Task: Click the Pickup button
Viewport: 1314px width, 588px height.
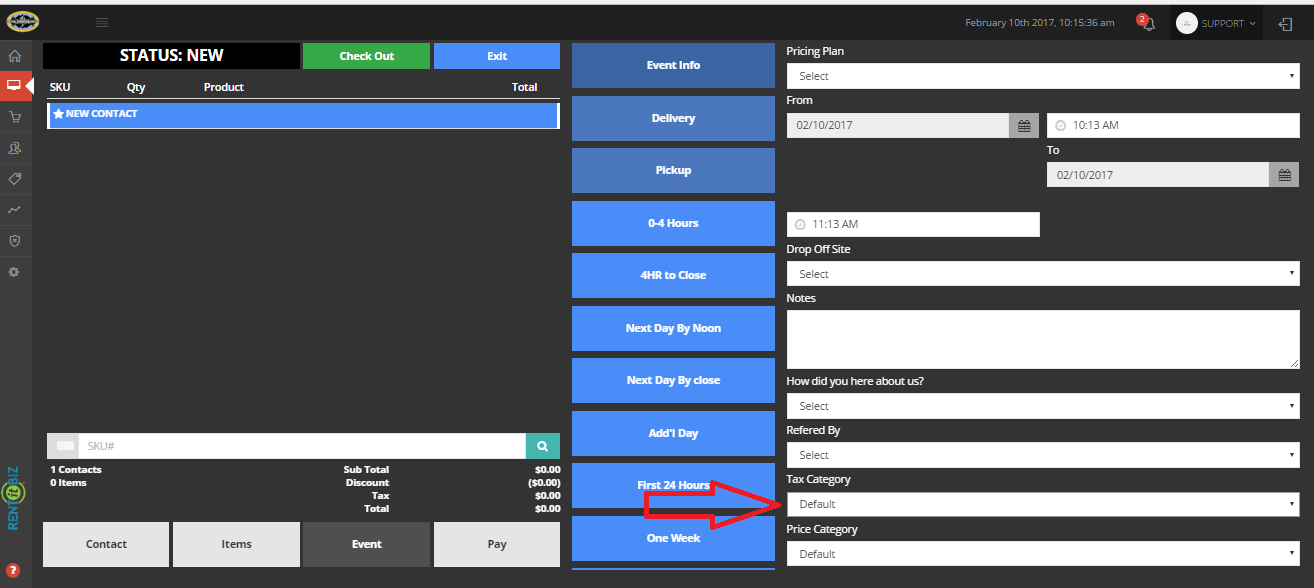Action: coord(673,170)
